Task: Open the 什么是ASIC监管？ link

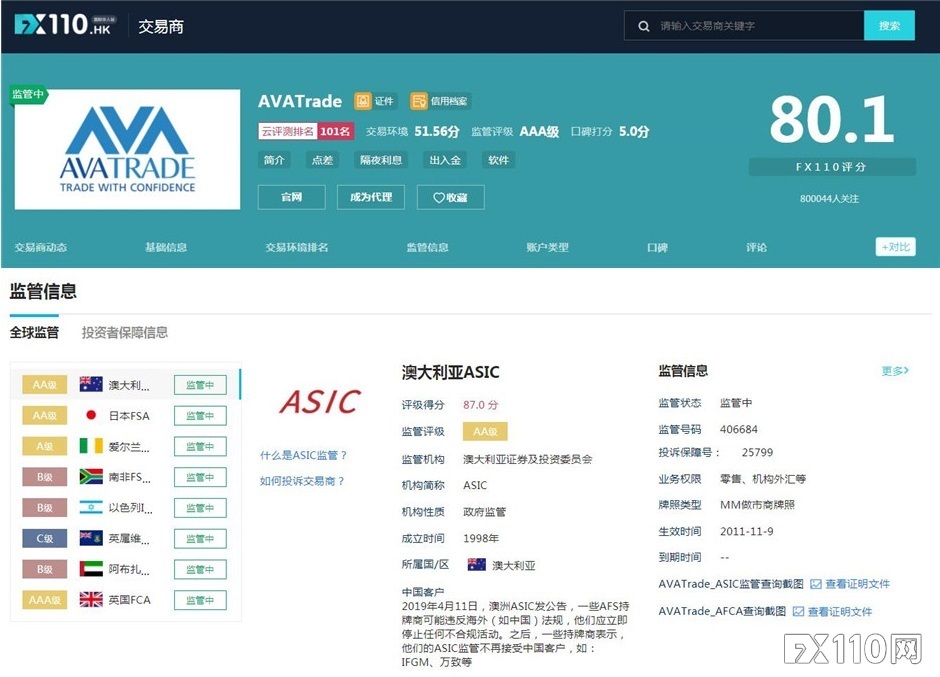Action: [x=304, y=455]
